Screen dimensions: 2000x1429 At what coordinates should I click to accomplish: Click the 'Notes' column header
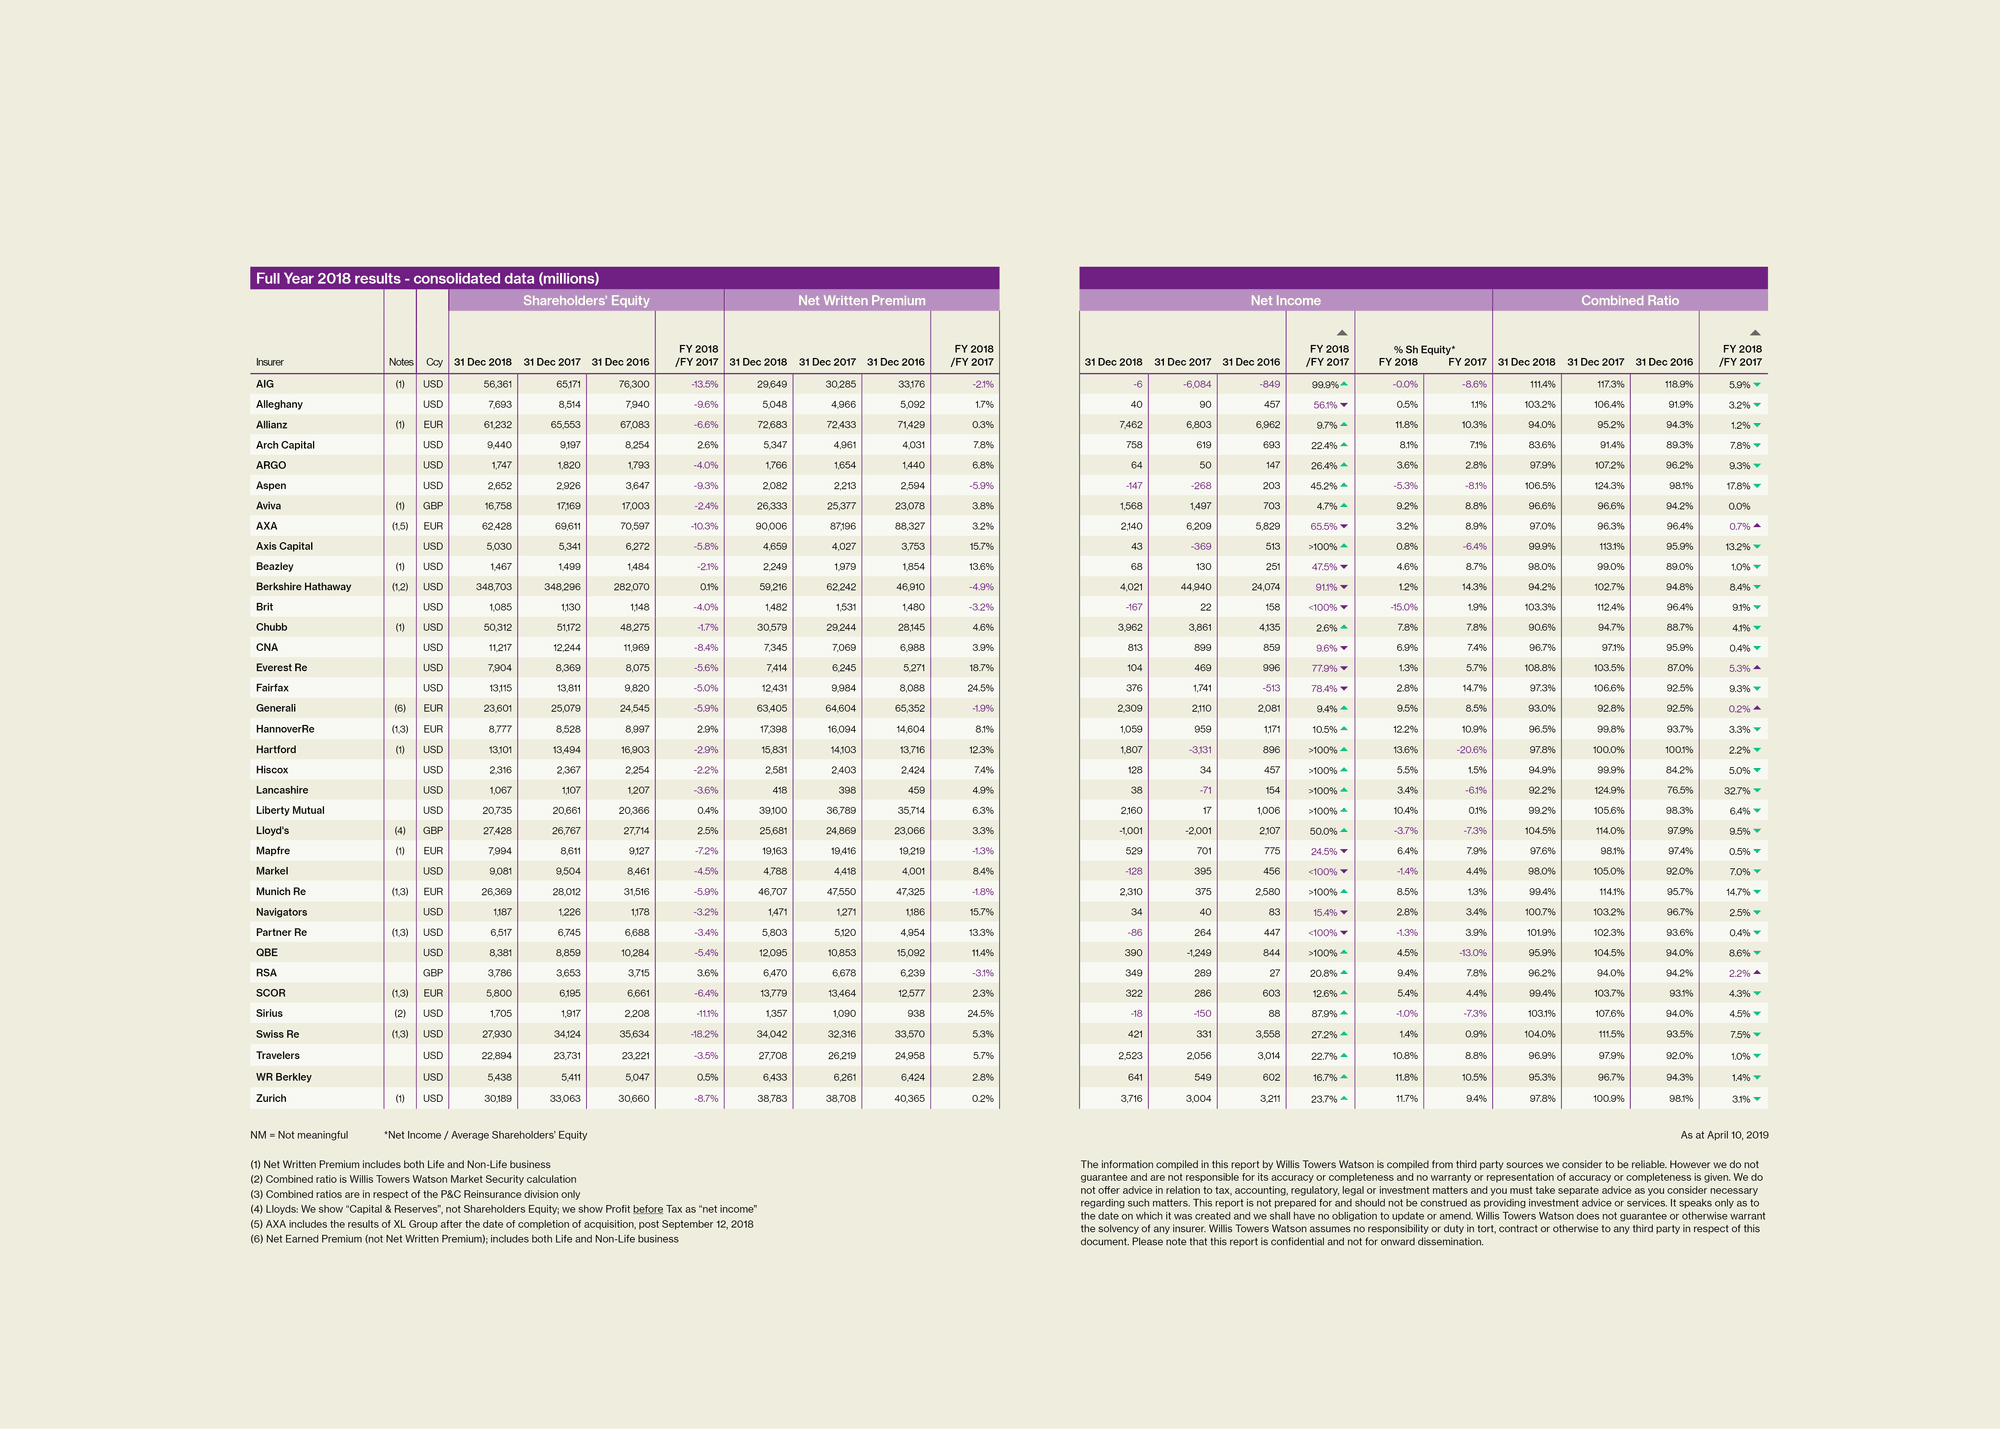coord(401,362)
